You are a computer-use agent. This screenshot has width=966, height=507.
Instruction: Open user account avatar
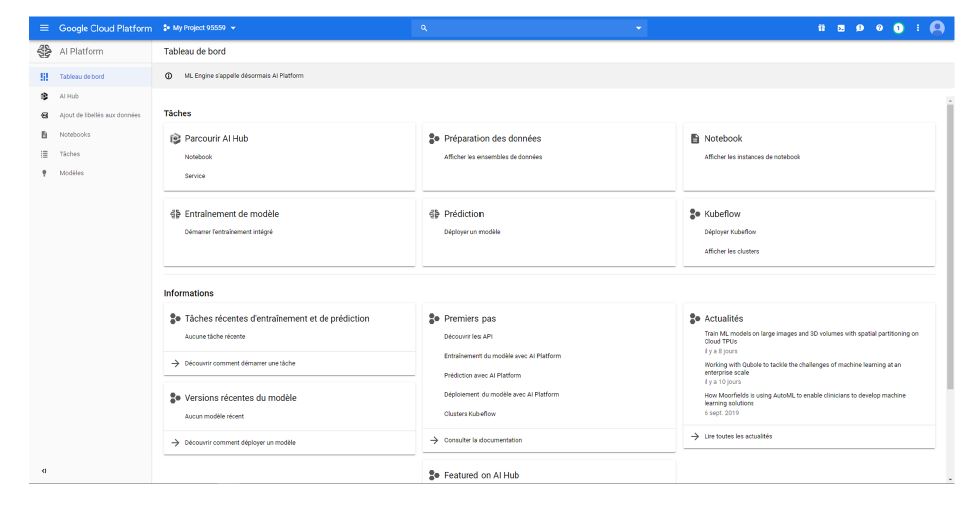[937, 27]
